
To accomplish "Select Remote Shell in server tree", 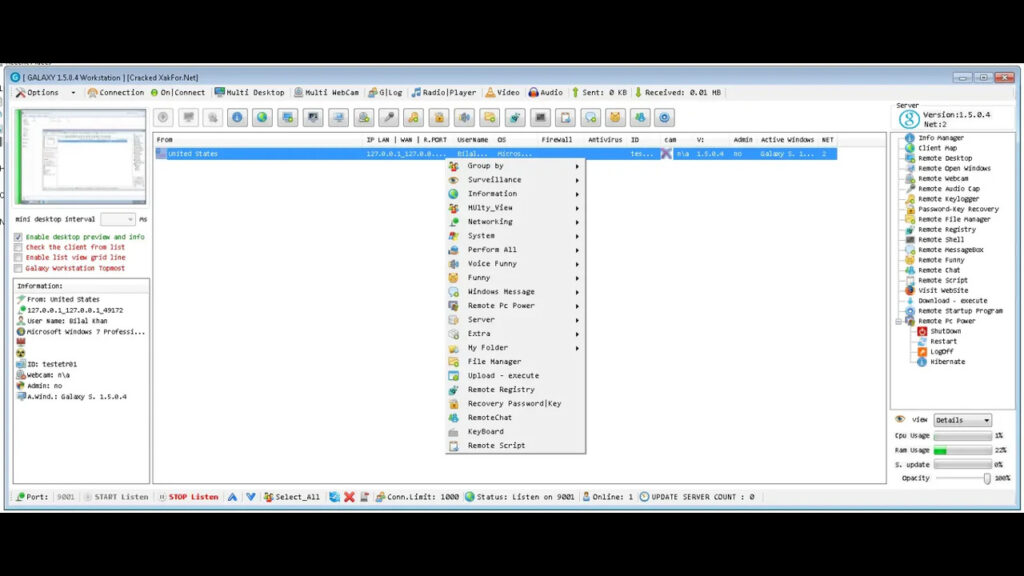I will [934, 240].
